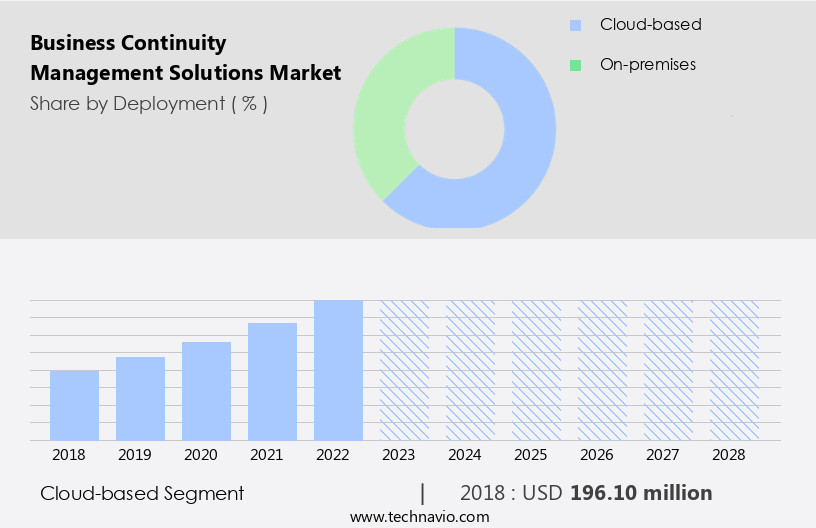The width and height of the screenshot is (816, 528).
Task: Click the green On-premises legend swatch
Action: coord(575,65)
